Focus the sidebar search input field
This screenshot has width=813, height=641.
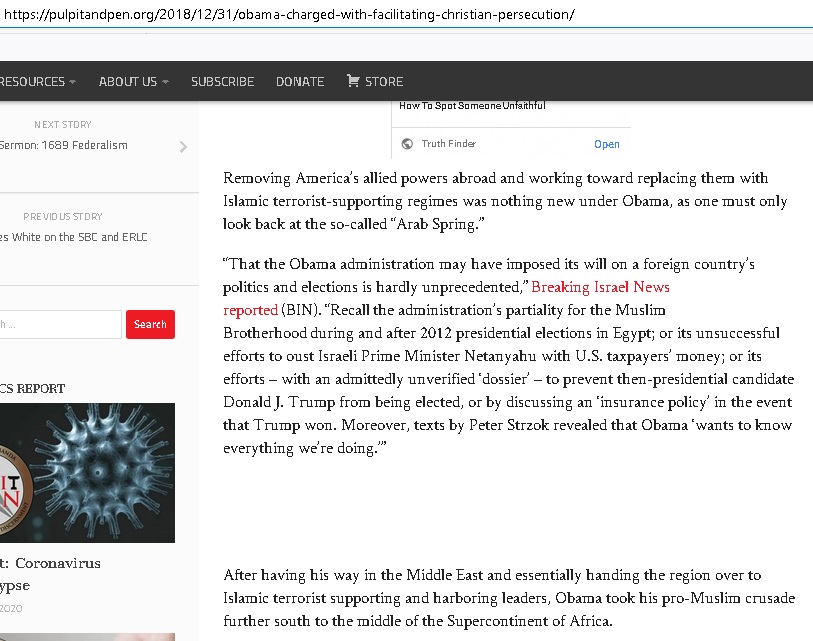60,325
